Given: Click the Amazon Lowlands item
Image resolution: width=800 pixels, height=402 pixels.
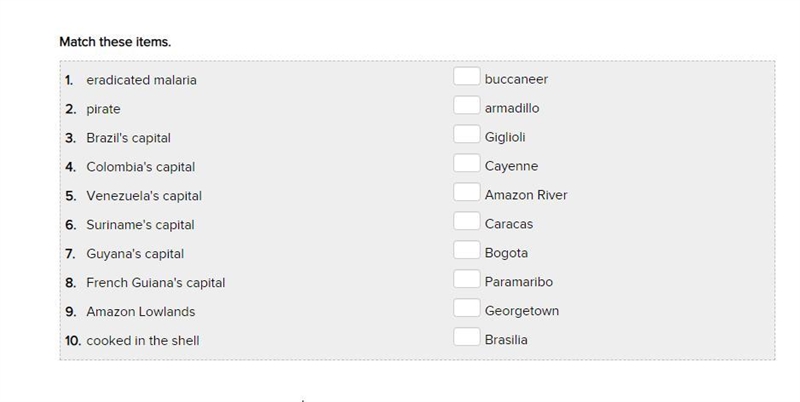Looking at the screenshot, I should click(141, 312).
